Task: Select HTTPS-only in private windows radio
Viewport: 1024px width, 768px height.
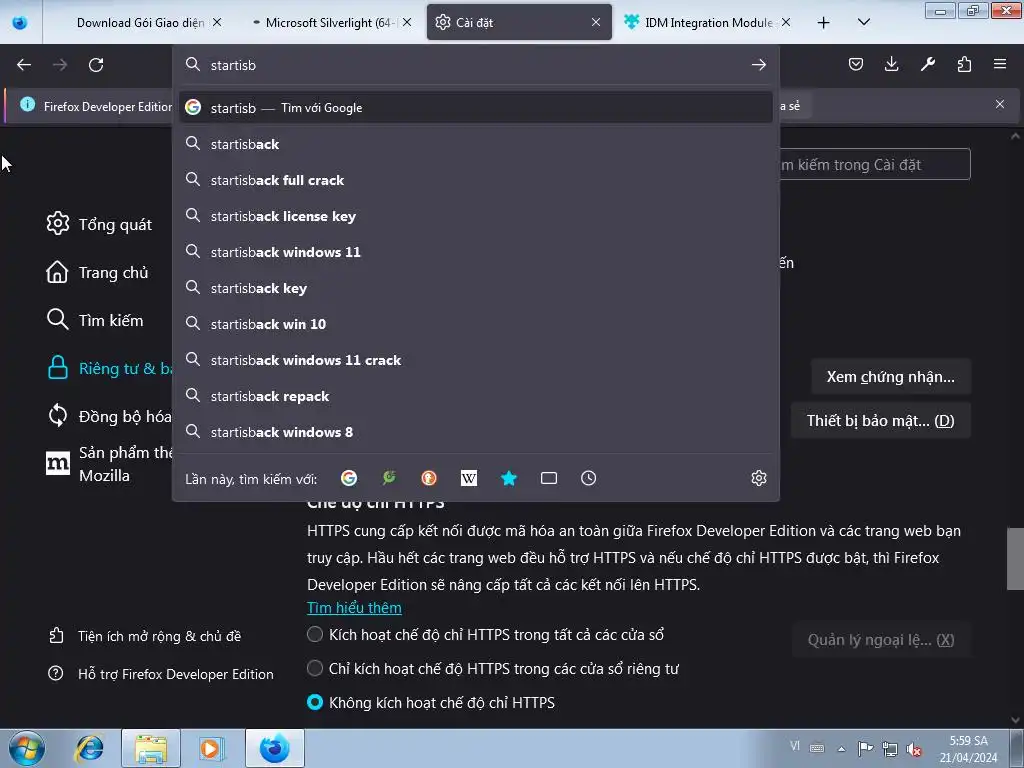Action: pyautogui.click(x=315, y=668)
